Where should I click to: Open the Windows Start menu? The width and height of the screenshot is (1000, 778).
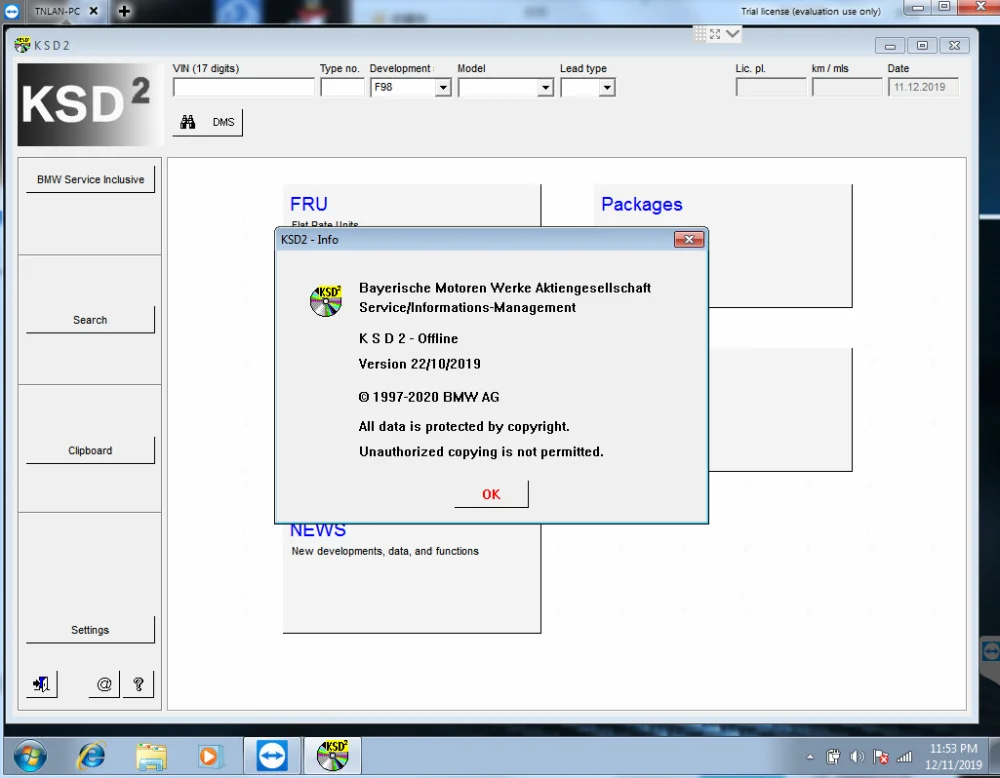pos(29,756)
